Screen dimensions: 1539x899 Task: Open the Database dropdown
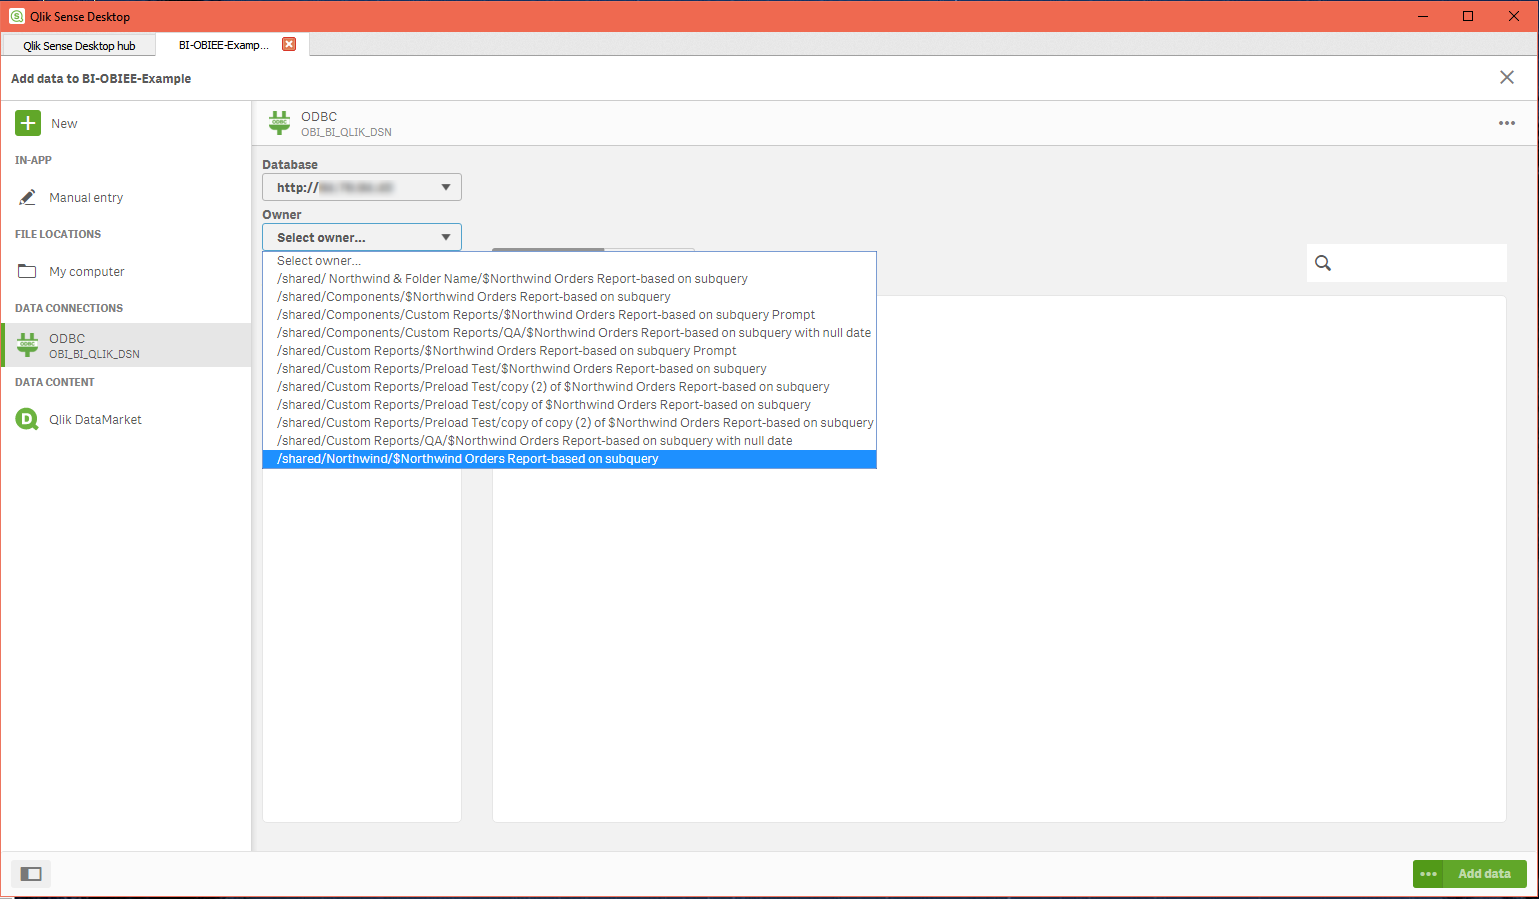pyautogui.click(x=362, y=187)
